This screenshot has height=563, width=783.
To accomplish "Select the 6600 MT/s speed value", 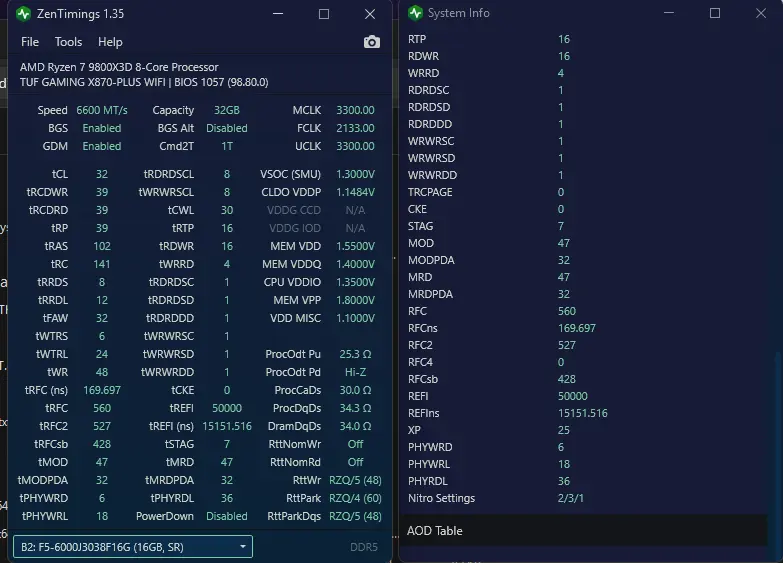I will 102,110.
